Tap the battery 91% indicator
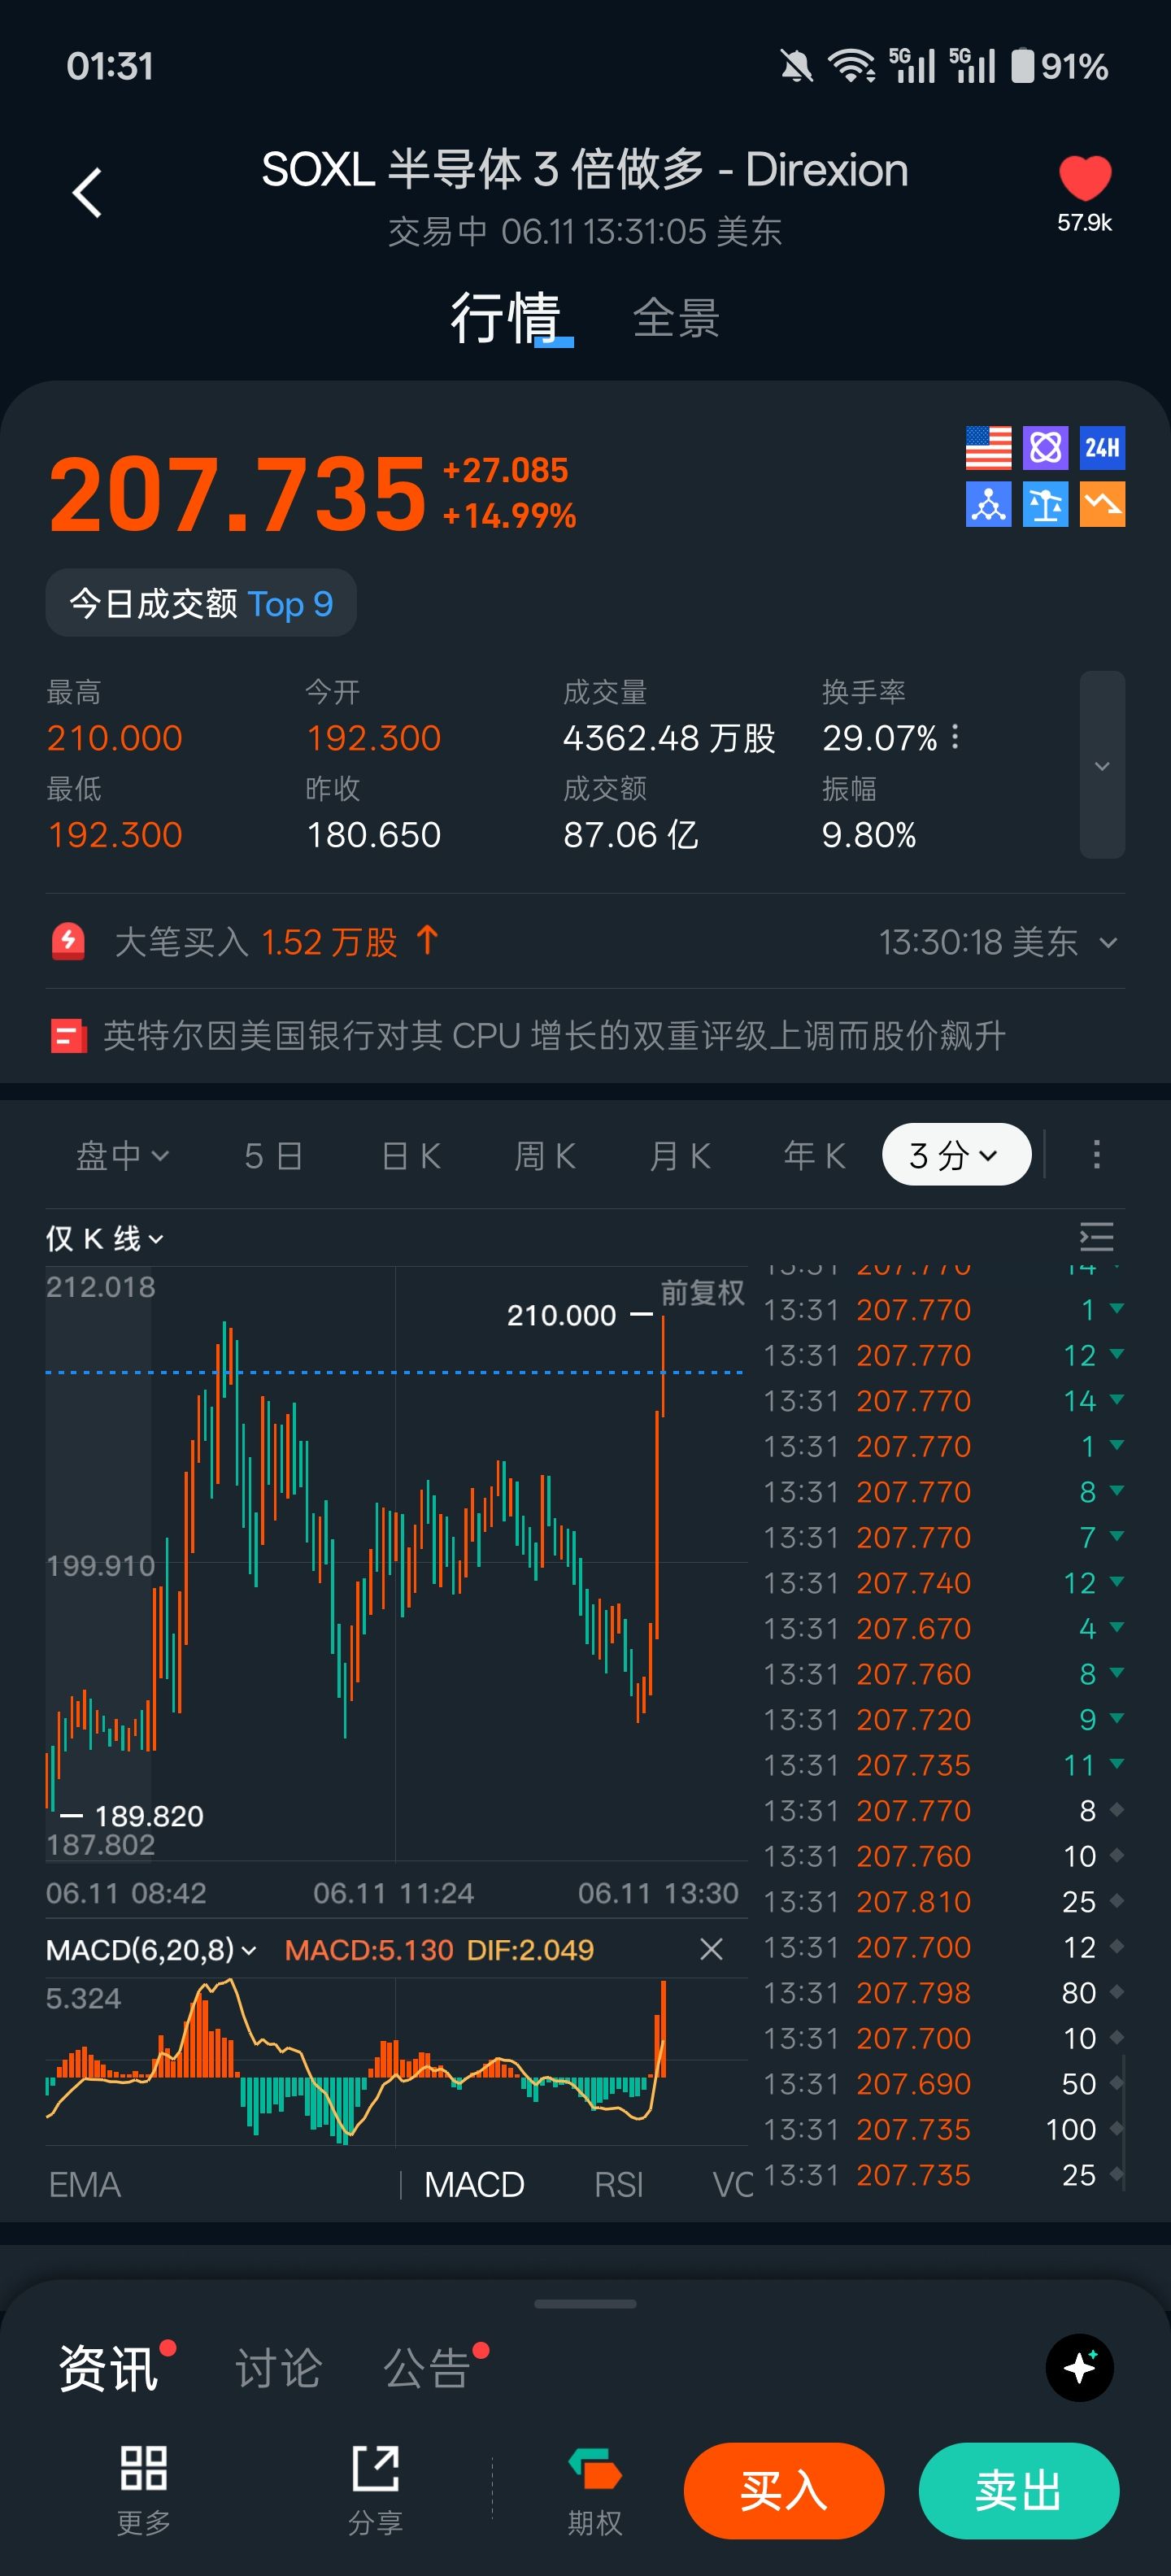The height and width of the screenshot is (2576, 1171). [1060, 66]
